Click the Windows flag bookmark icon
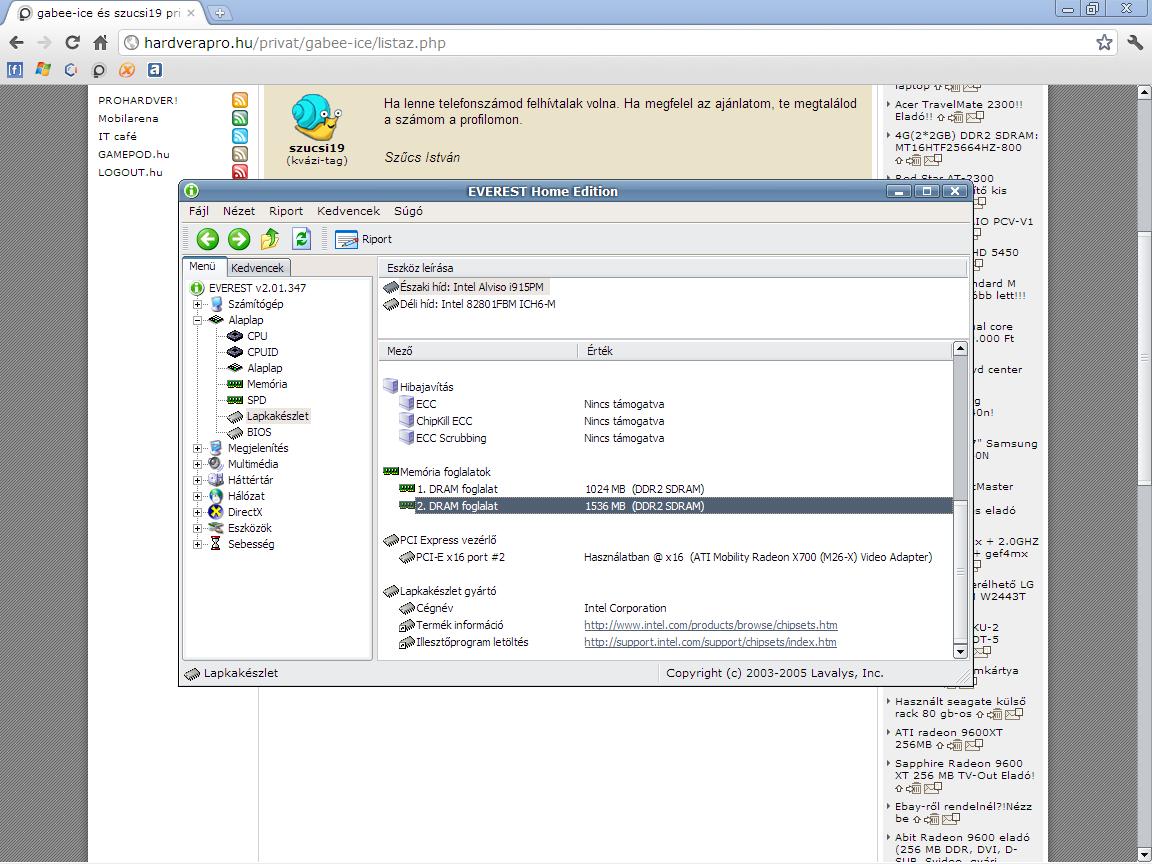This screenshot has height=864, width=1152. click(x=43, y=70)
